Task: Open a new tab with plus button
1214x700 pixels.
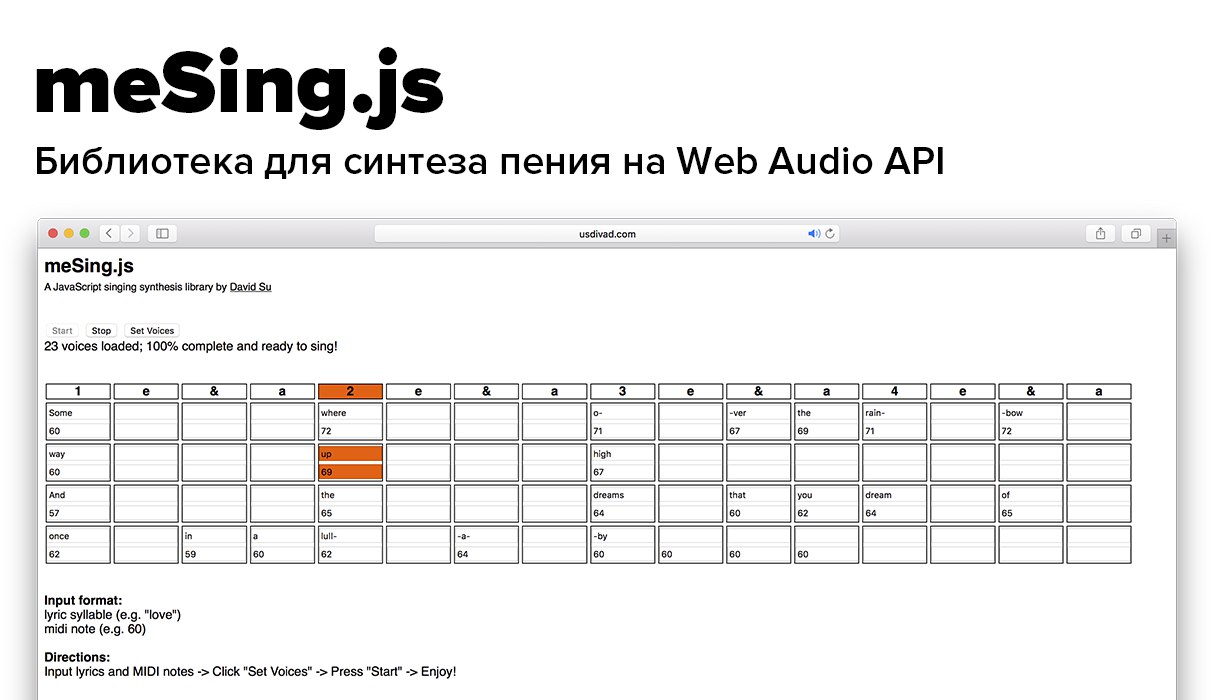Action: pyautogui.click(x=1166, y=238)
